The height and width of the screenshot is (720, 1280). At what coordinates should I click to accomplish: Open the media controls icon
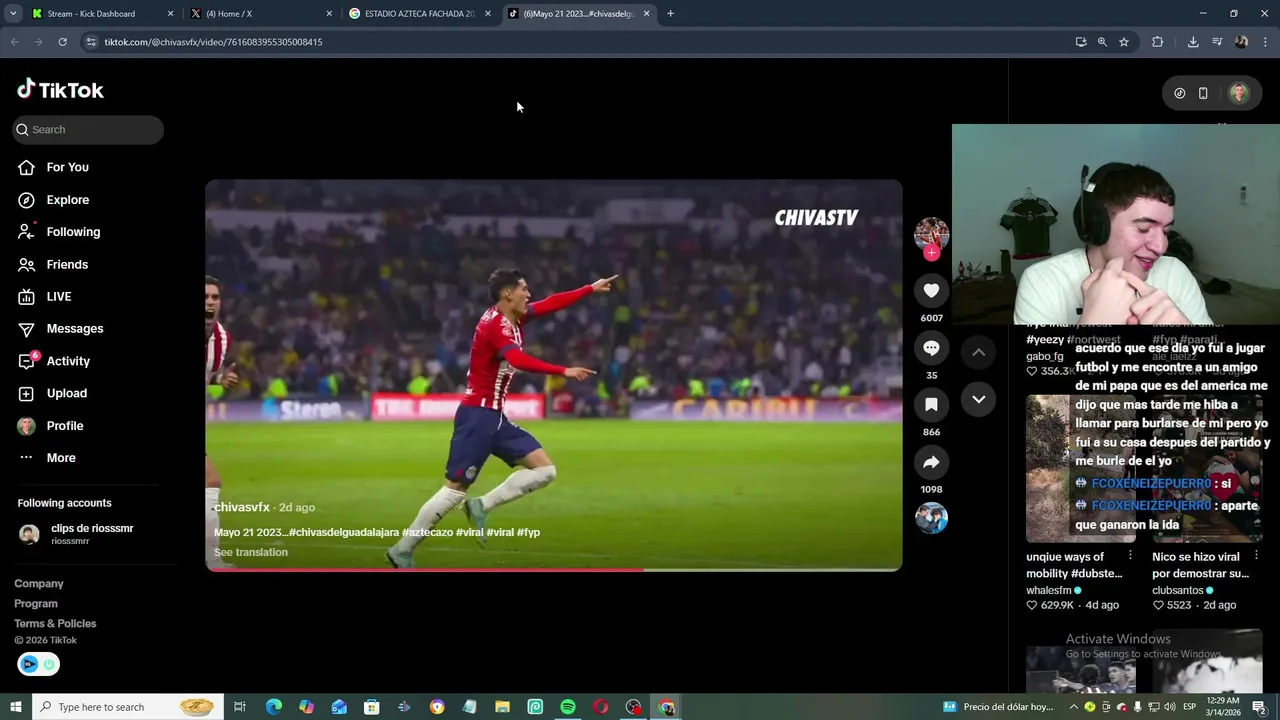click(x=1217, y=42)
